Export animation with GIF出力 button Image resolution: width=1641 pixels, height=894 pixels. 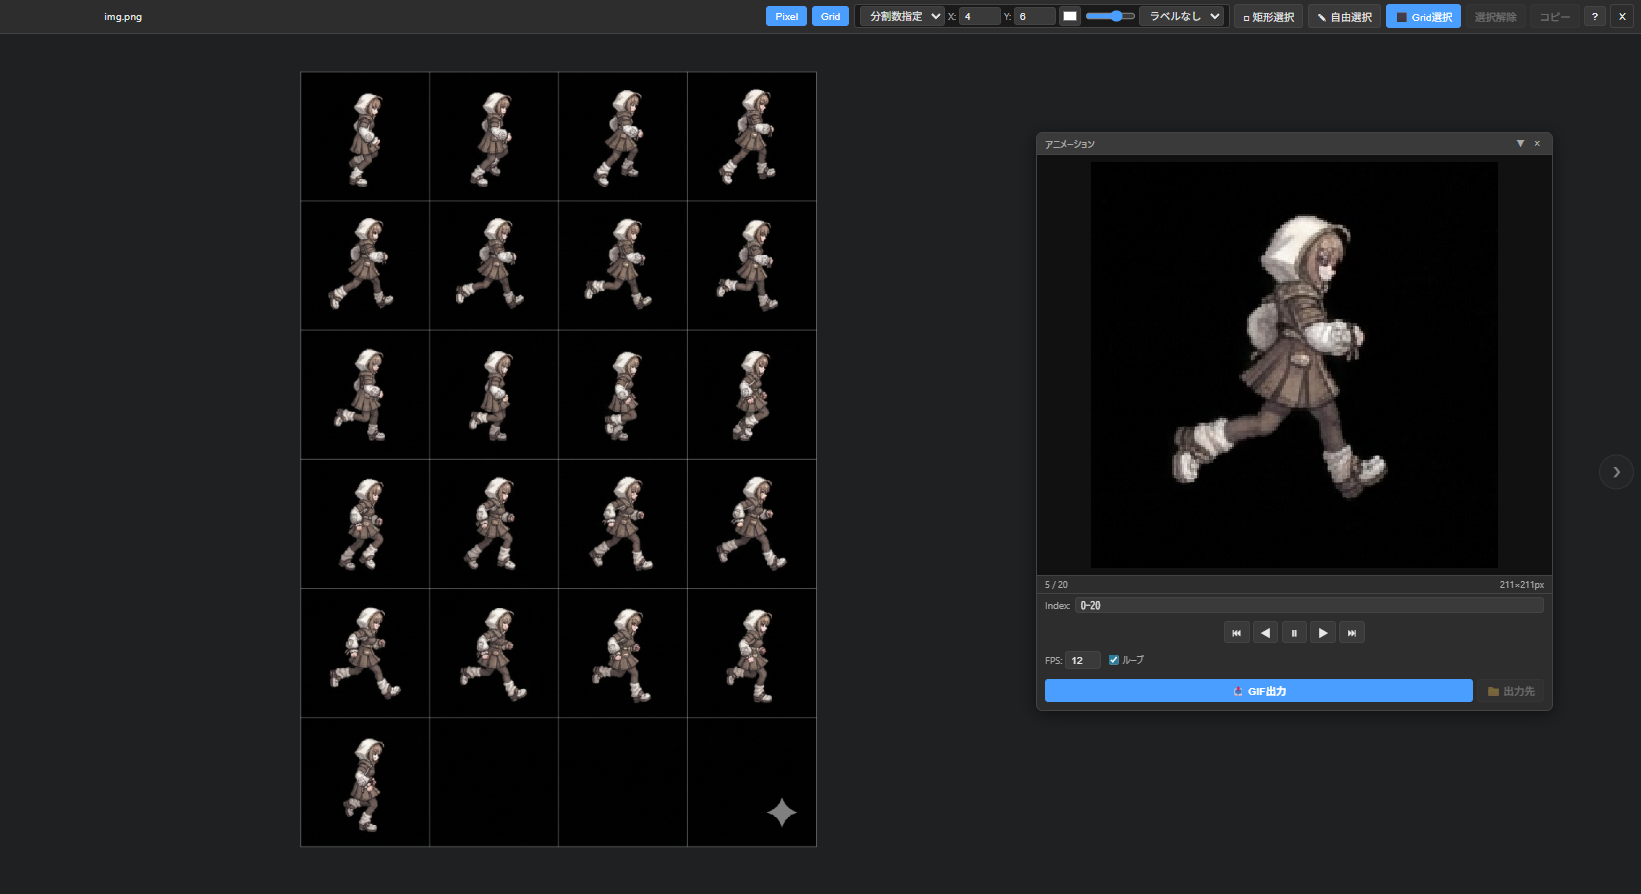(x=1259, y=691)
